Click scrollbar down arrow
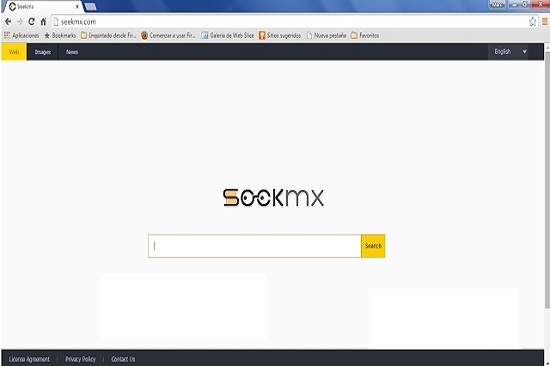Image resolution: width=550 pixels, height=366 pixels. click(547, 364)
